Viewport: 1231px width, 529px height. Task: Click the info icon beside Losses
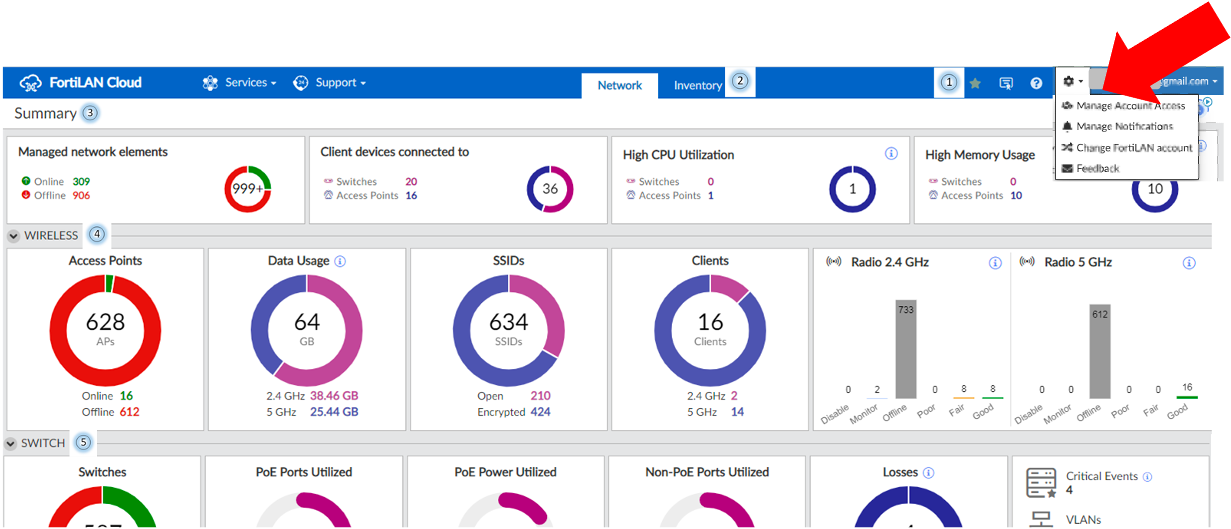[x=928, y=473]
